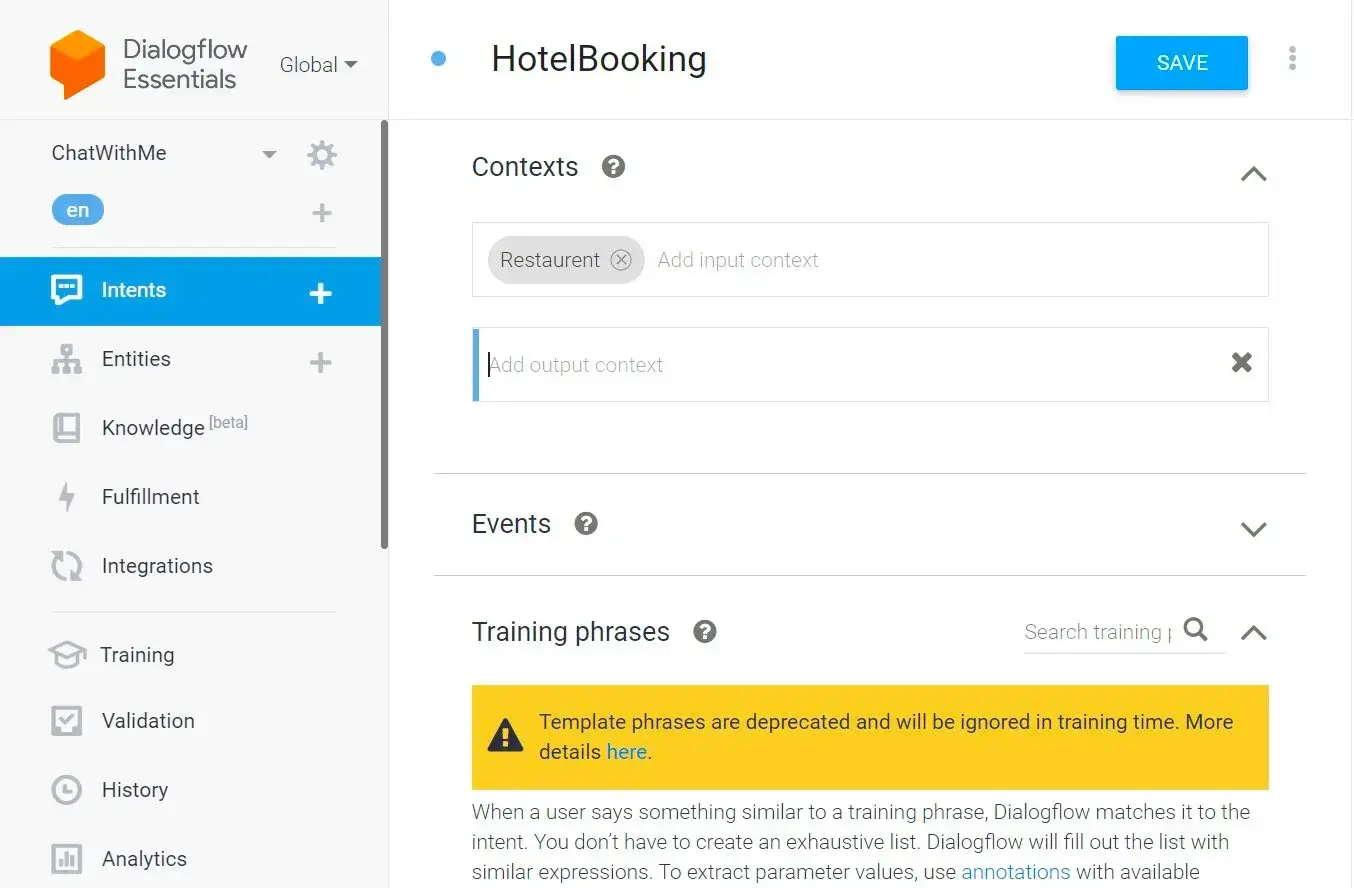Add a language with the plus icon
The height and width of the screenshot is (888, 1354).
coord(322,213)
